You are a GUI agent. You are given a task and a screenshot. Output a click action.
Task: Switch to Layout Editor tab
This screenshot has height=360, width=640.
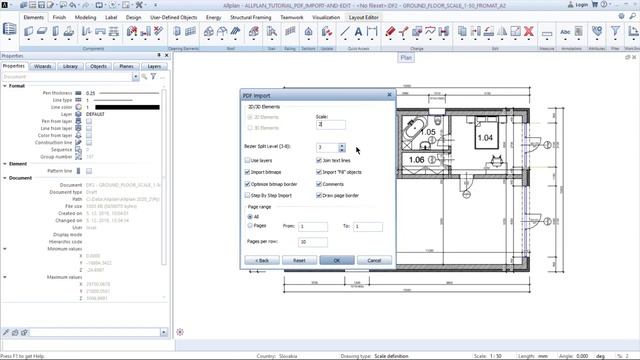[364, 18]
